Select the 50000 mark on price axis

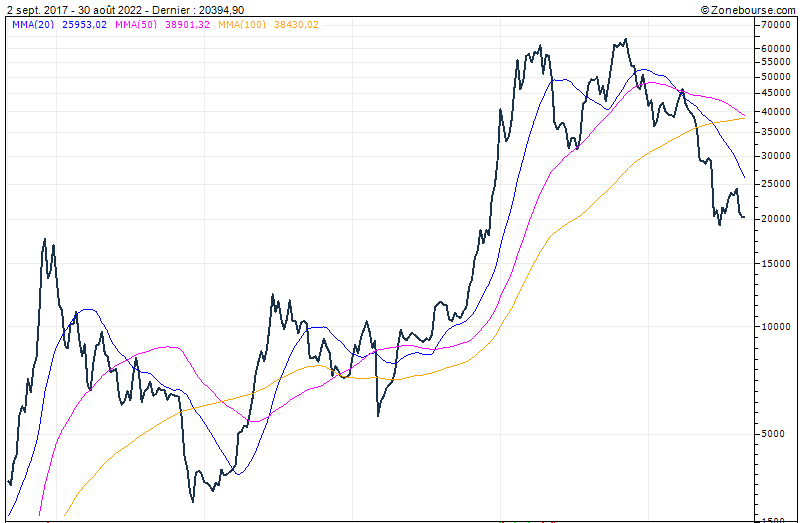click(x=776, y=77)
